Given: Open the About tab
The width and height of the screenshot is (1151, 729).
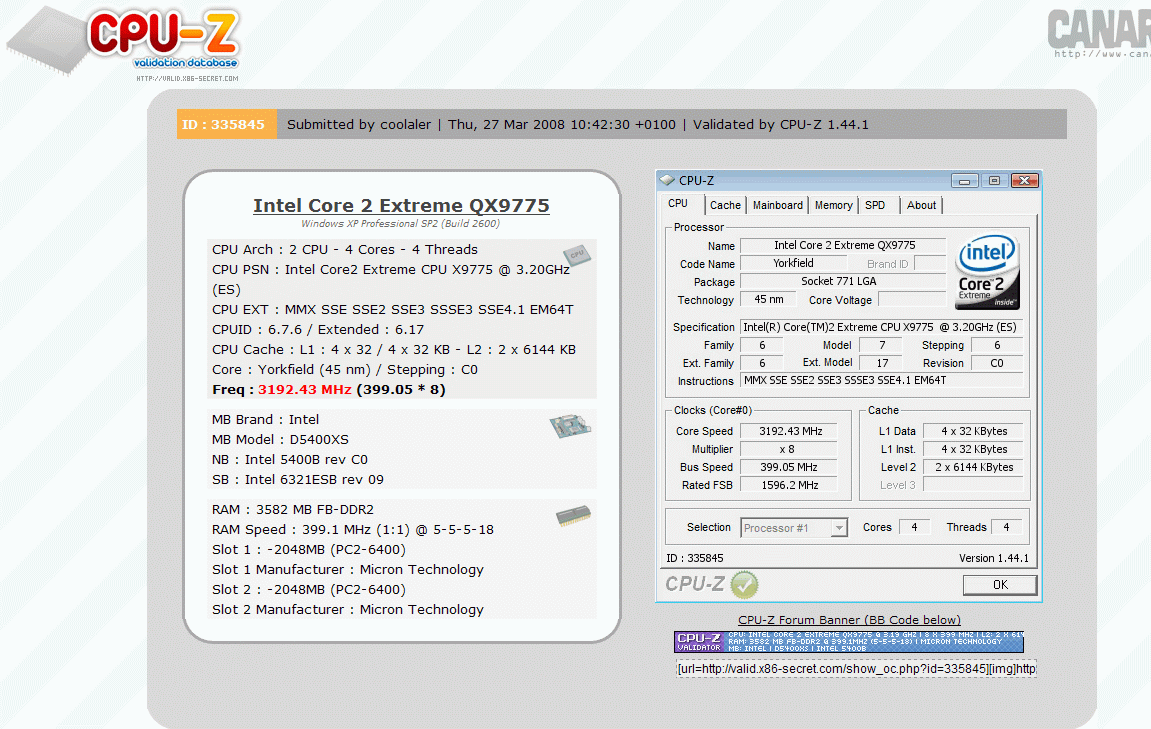Looking at the screenshot, I should [921, 206].
